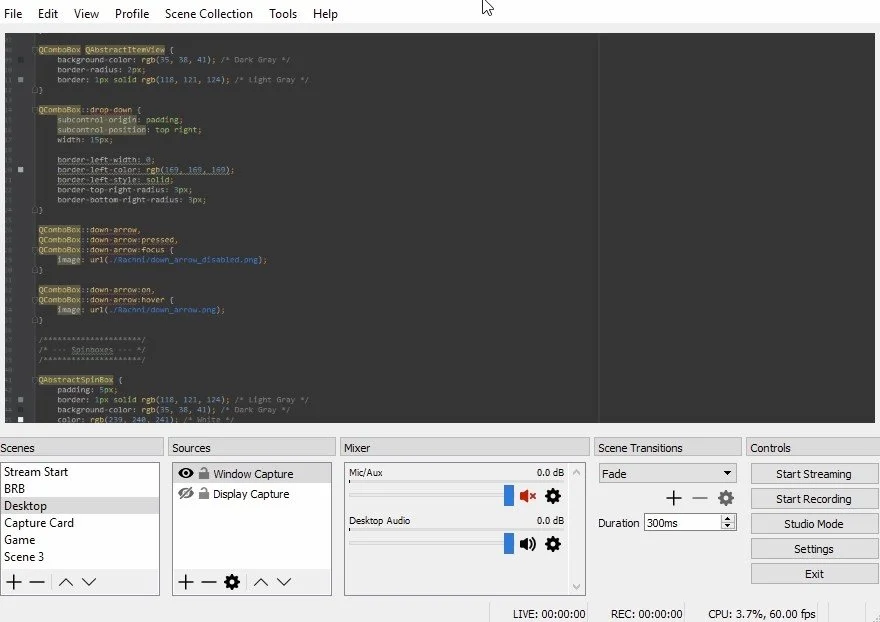Open transition properties gear icon
This screenshot has width=880, height=622.
pyautogui.click(x=726, y=498)
